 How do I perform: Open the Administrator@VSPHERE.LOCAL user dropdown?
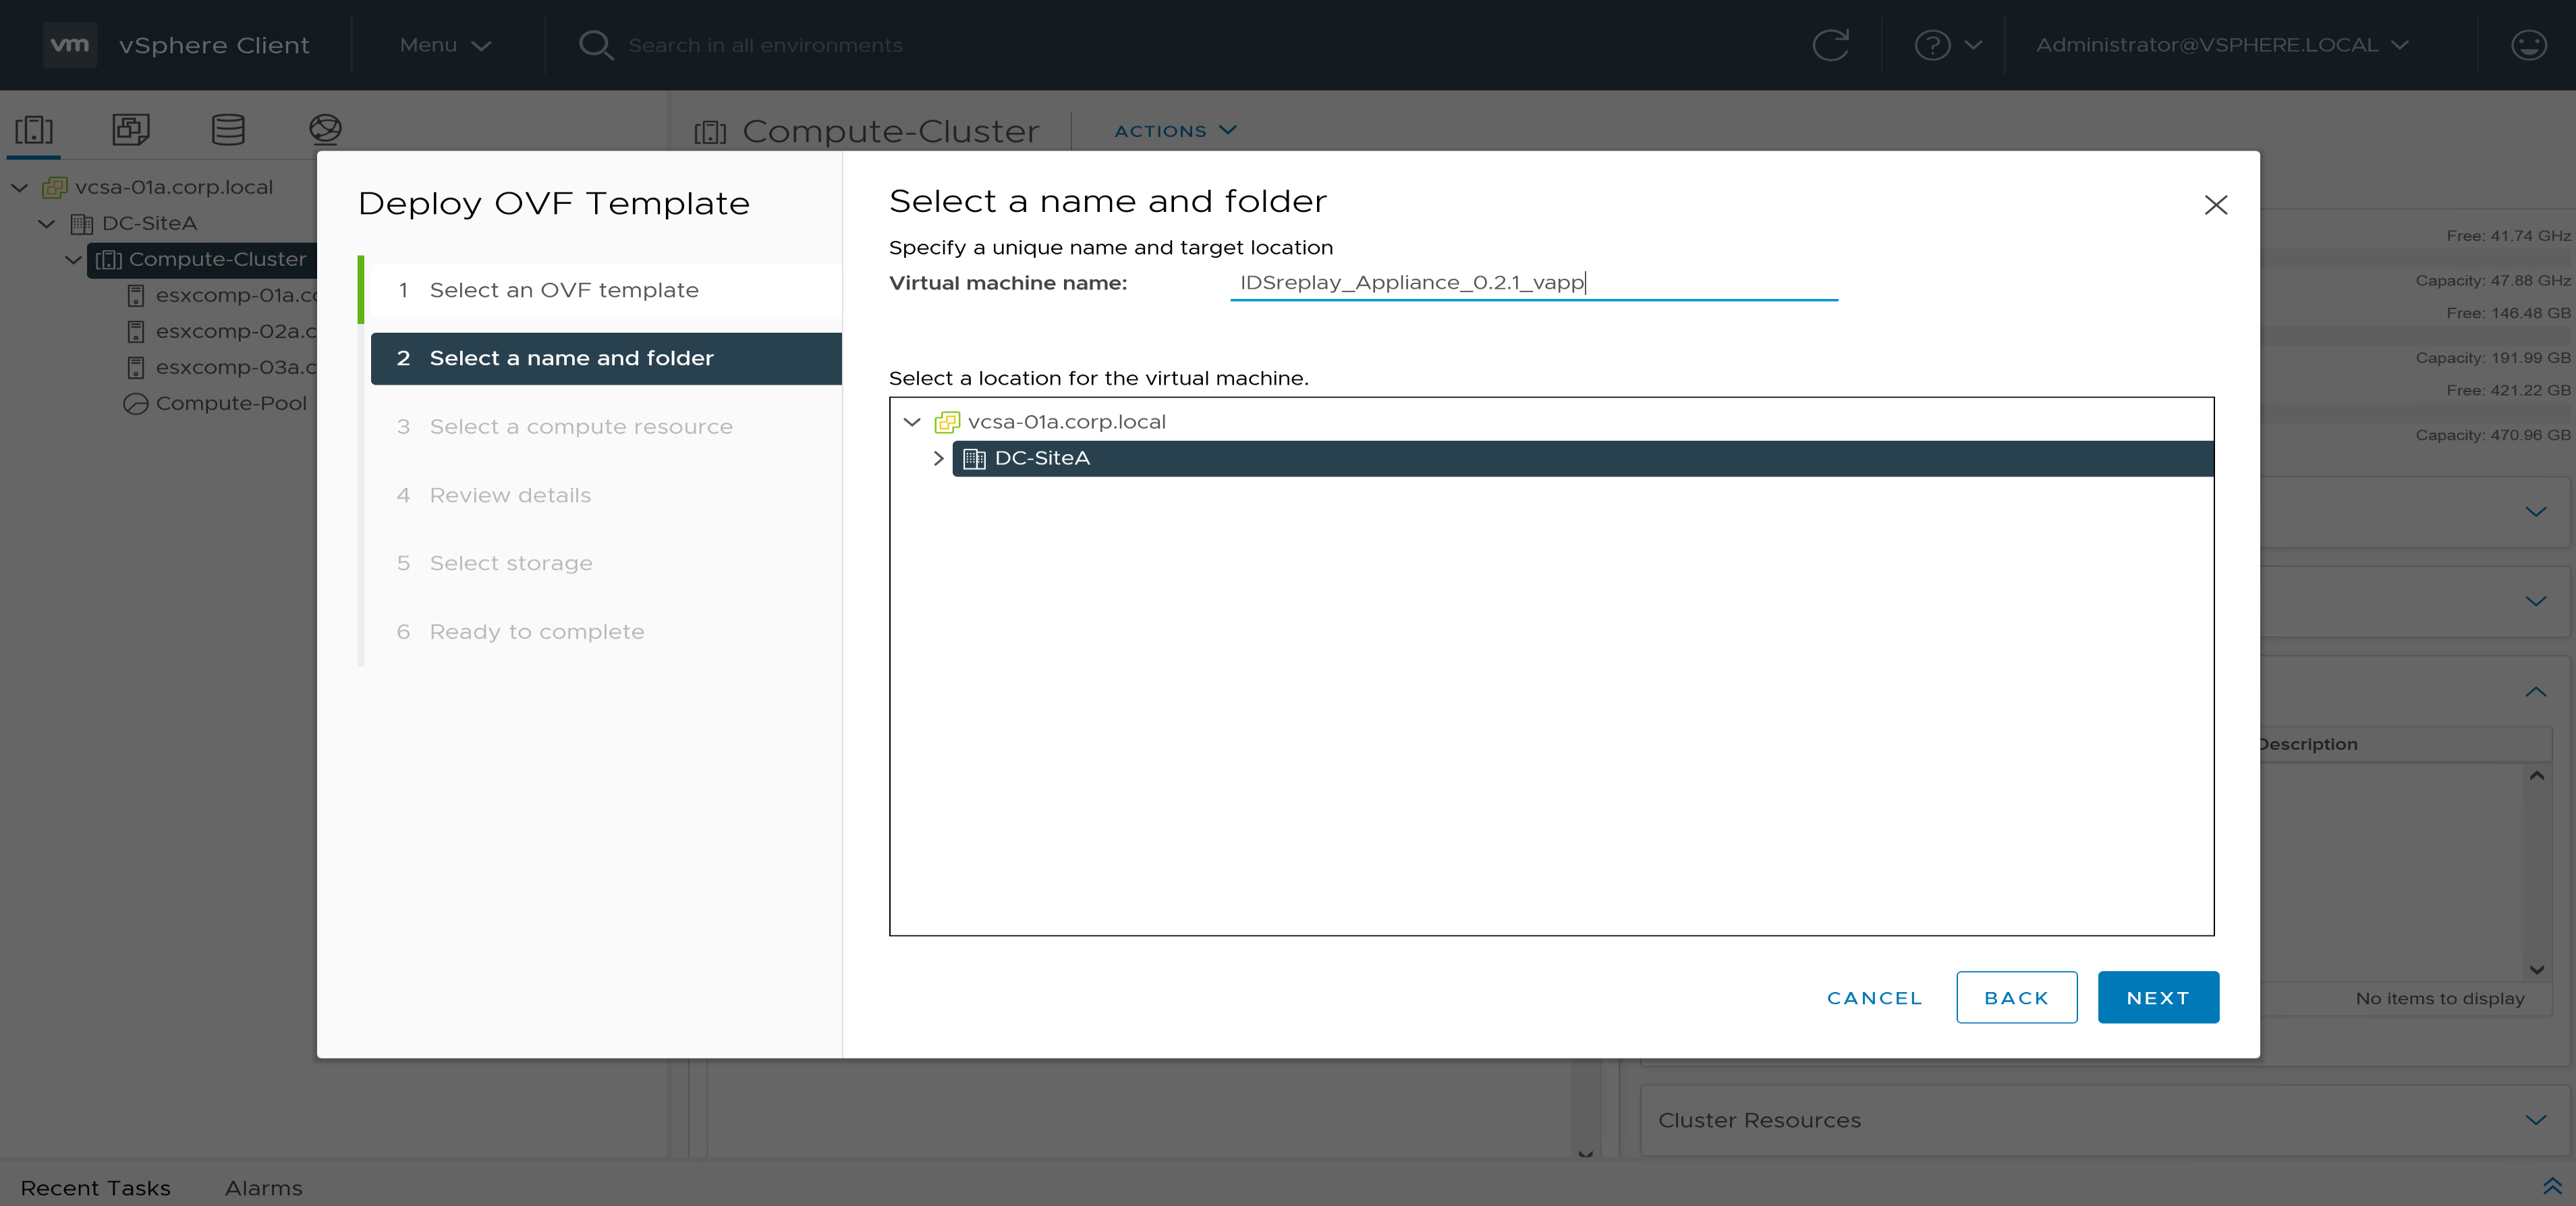click(2222, 45)
